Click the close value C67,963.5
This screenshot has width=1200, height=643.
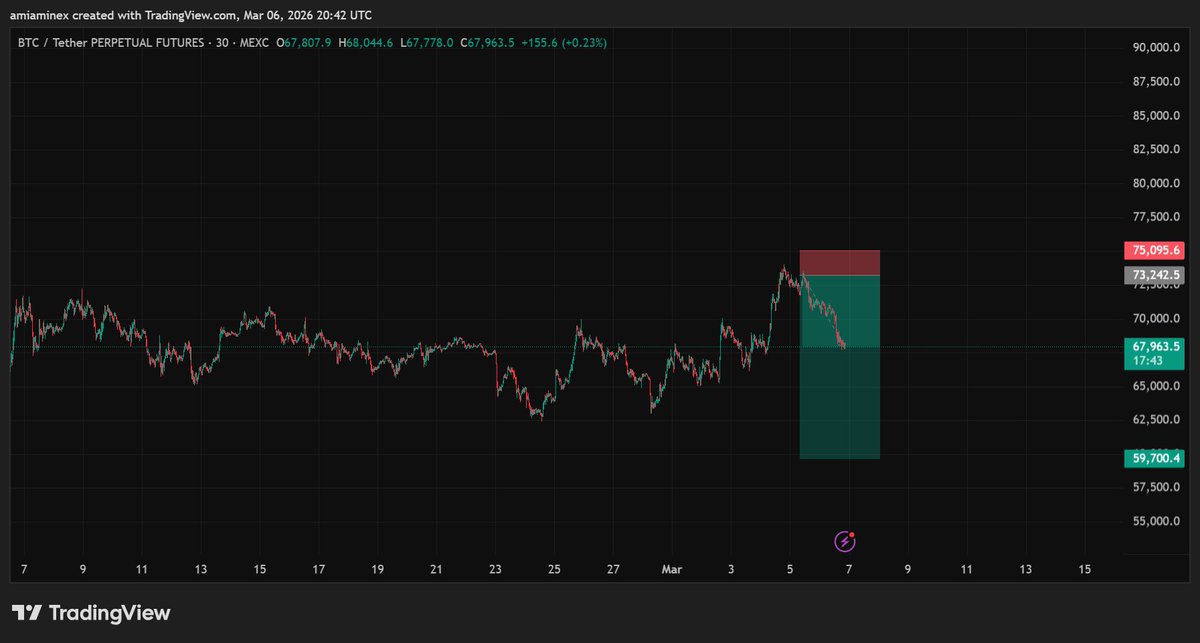pos(487,43)
